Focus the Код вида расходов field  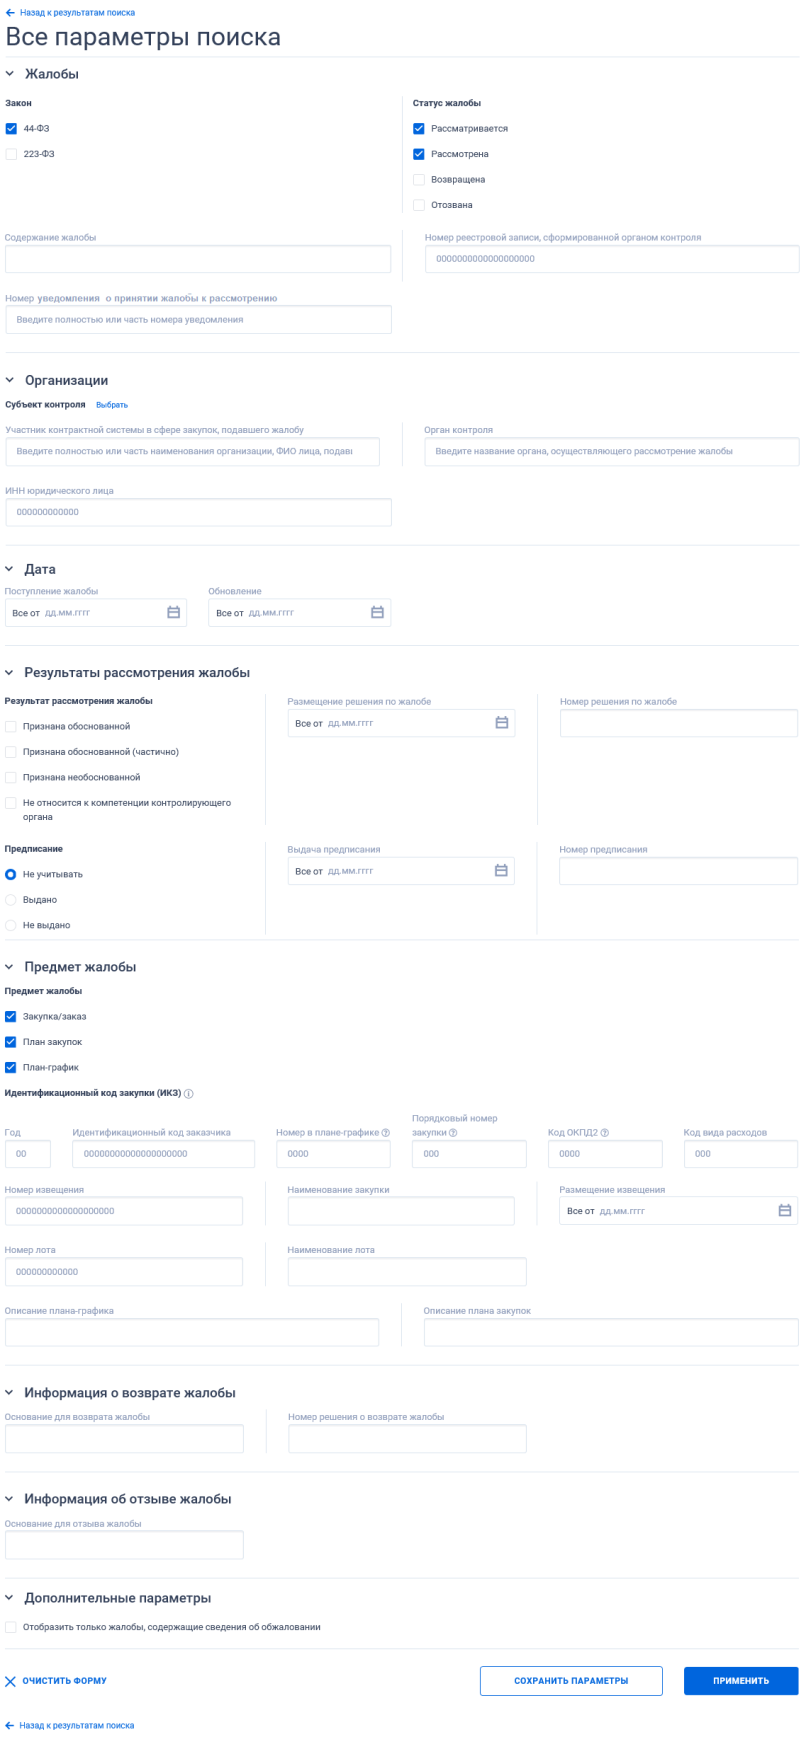[x=741, y=1154]
